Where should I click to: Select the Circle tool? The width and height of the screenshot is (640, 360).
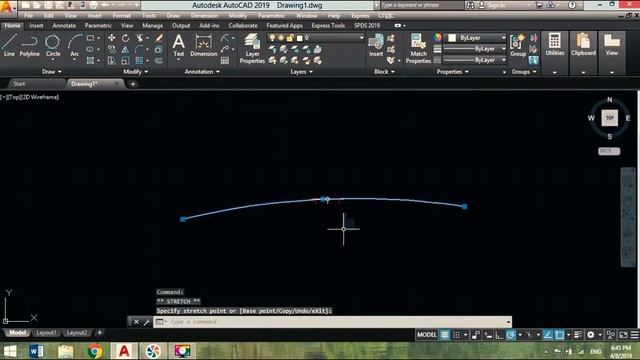point(53,46)
